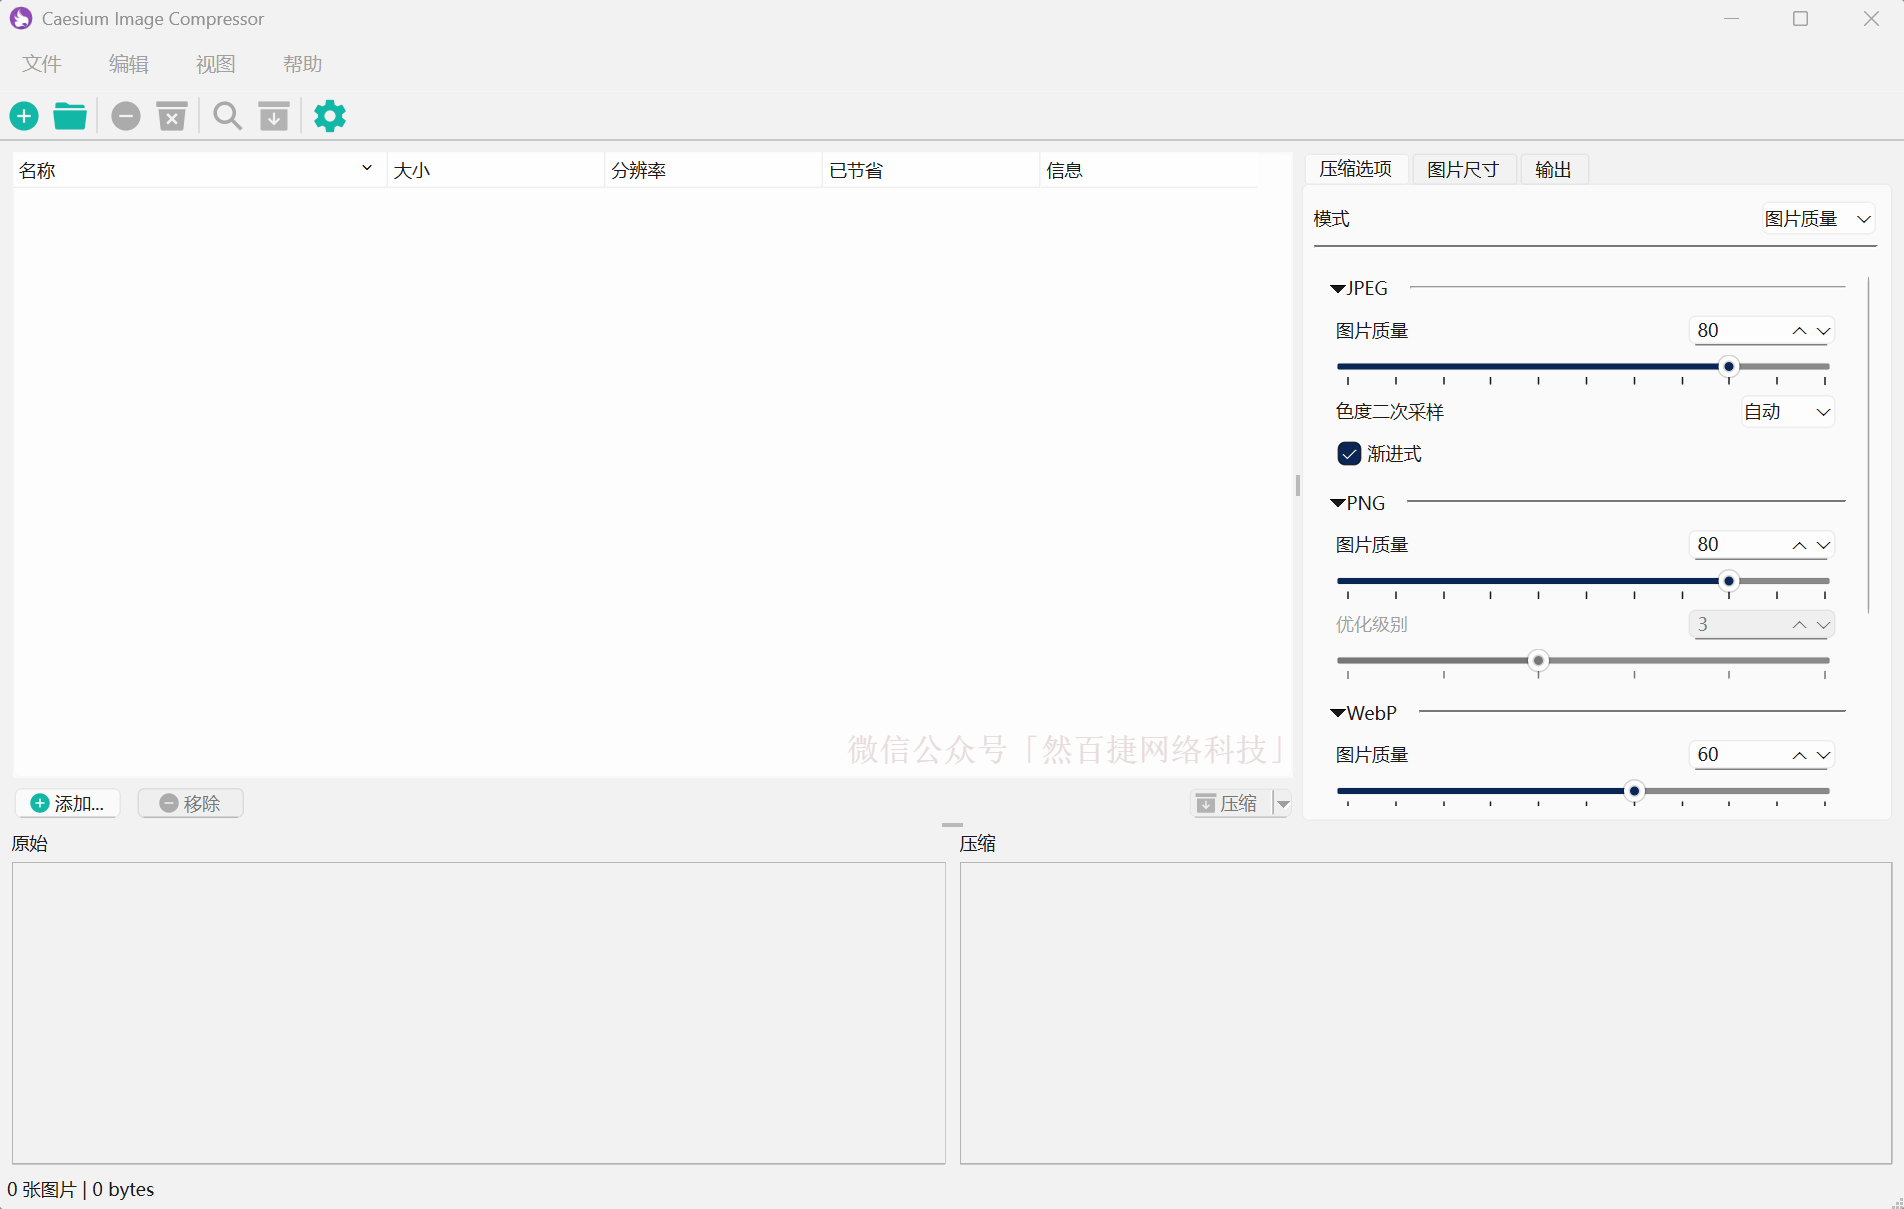Click the WebP 图片质量 value field
This screenshot has height=1209, width=1904.
(1738, 755)
